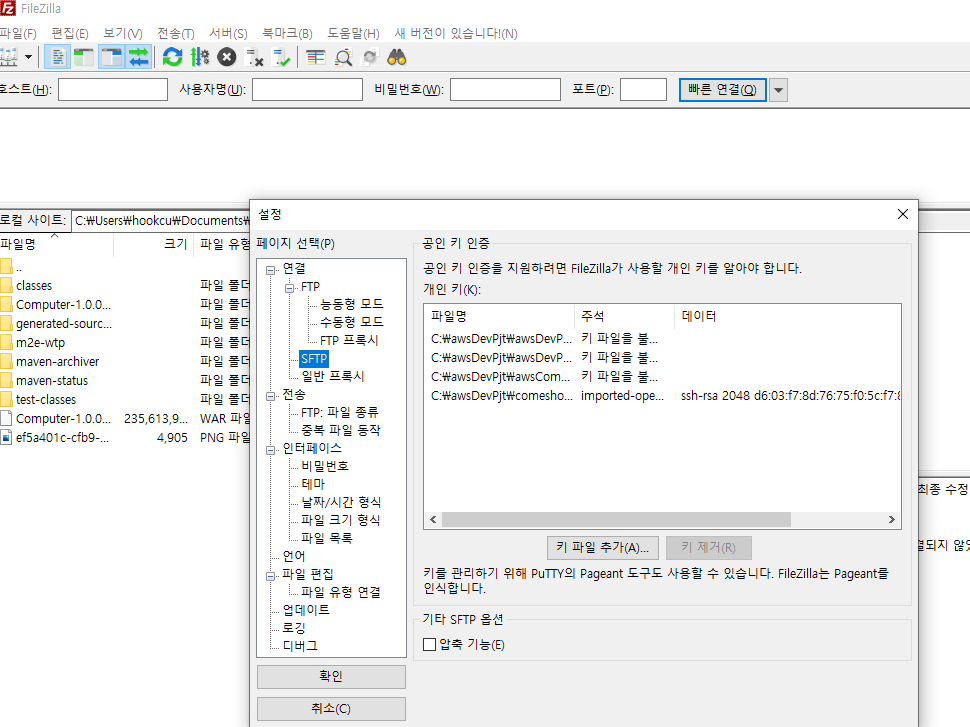This screenshot has height=727, width=970.
Task: Click 새 버전이 있습니다 menu item
Action: (456, 33)
